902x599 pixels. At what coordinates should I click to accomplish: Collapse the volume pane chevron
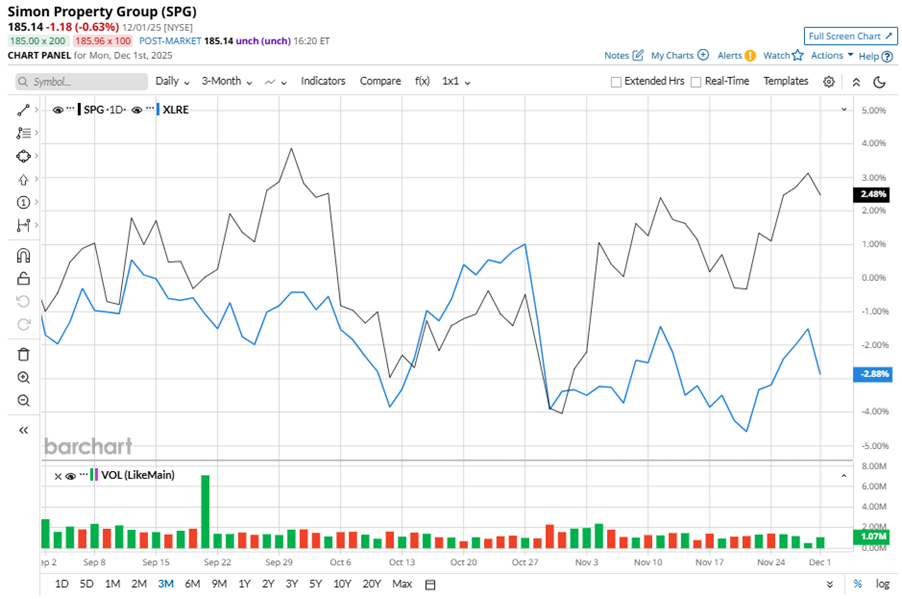point(844,476)
